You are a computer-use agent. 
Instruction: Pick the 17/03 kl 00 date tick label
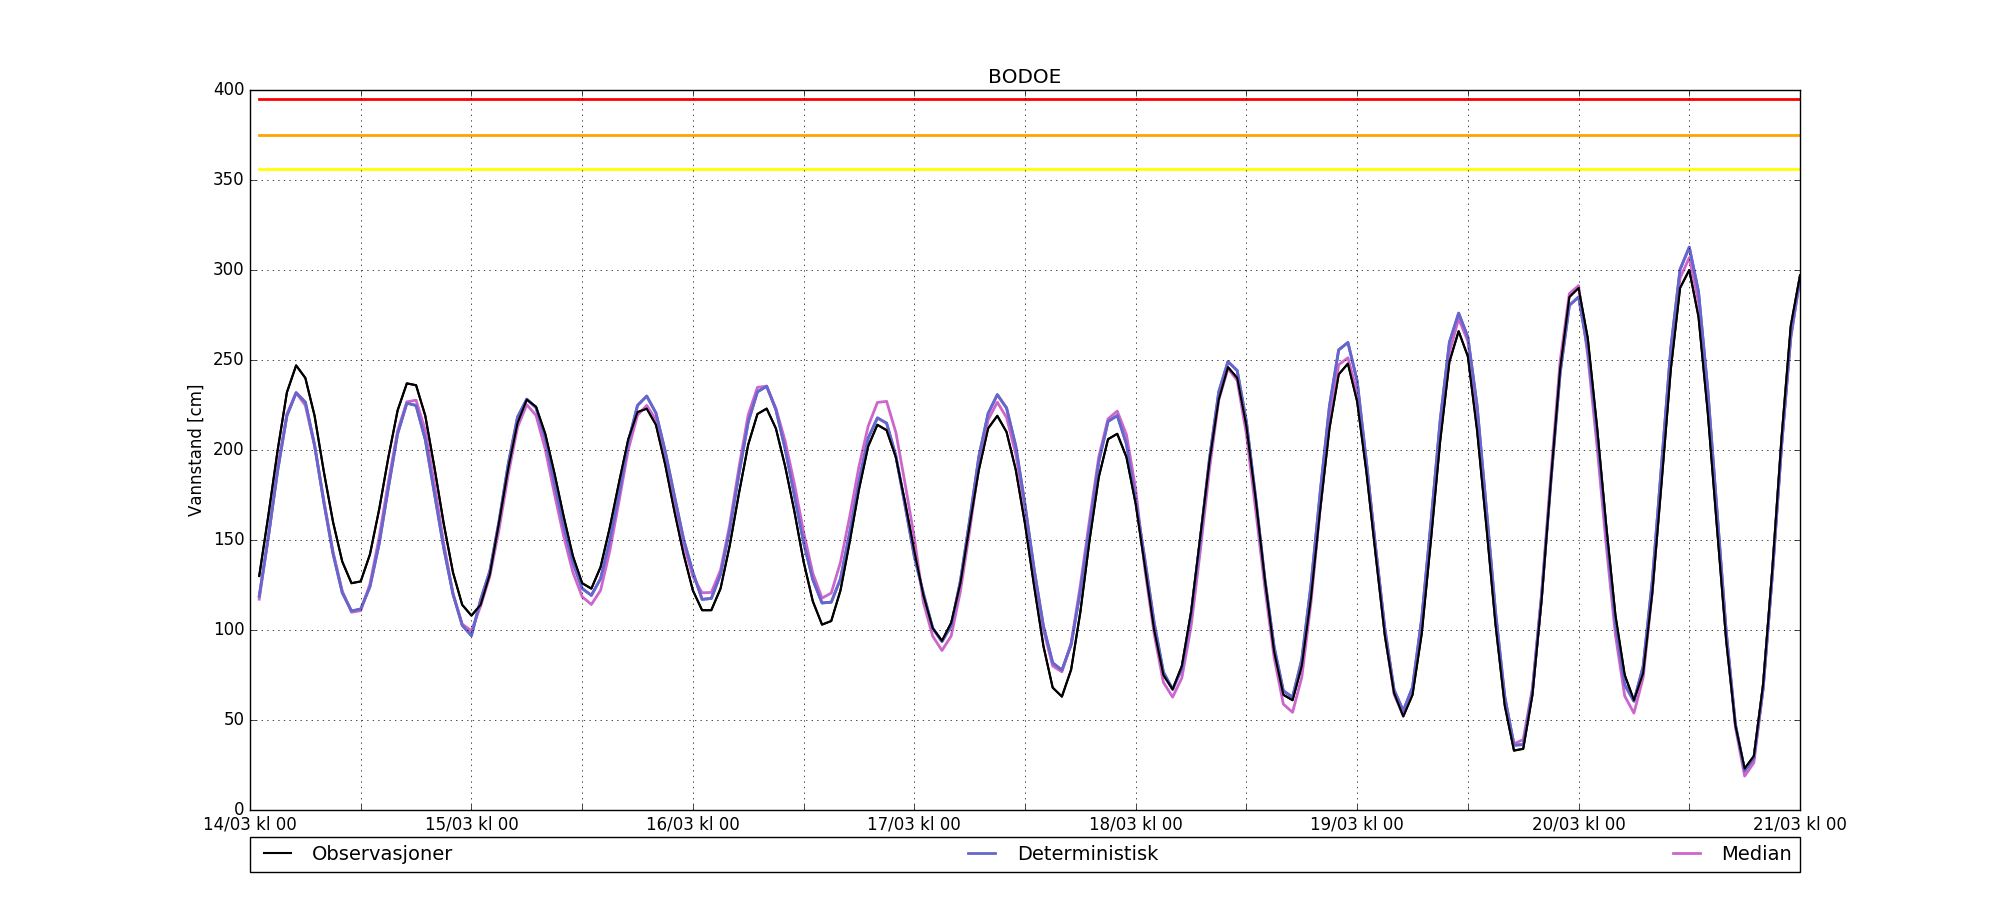pos(914,825)
